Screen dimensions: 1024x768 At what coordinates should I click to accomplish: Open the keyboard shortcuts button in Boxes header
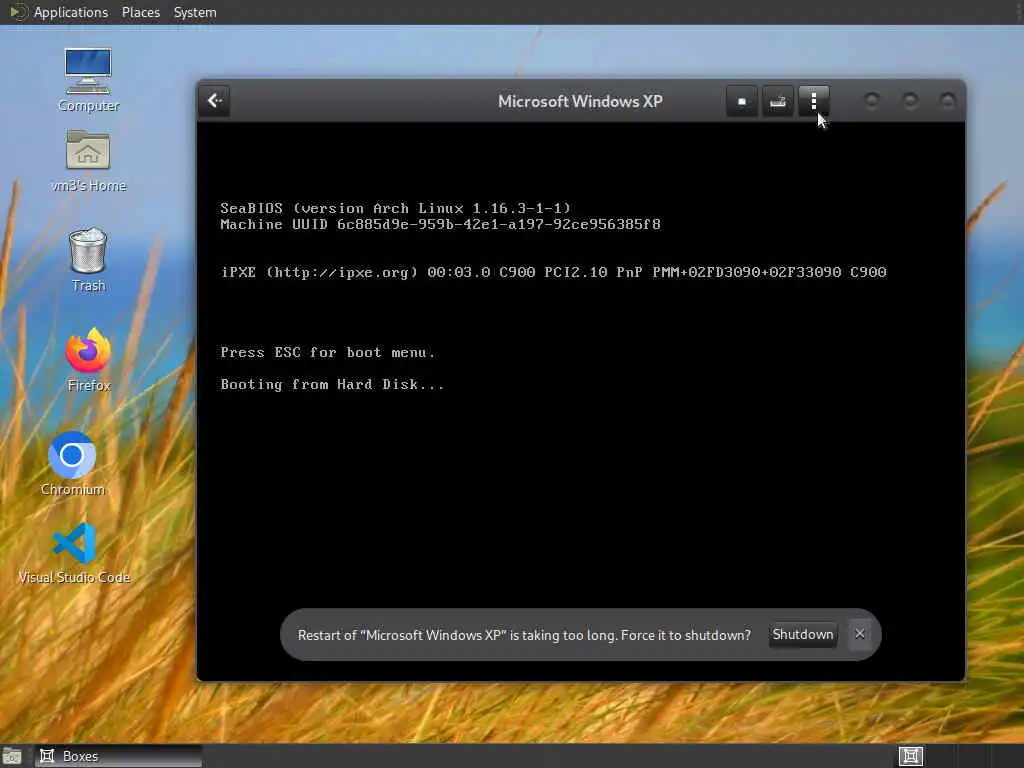click(x=778, y=101)
